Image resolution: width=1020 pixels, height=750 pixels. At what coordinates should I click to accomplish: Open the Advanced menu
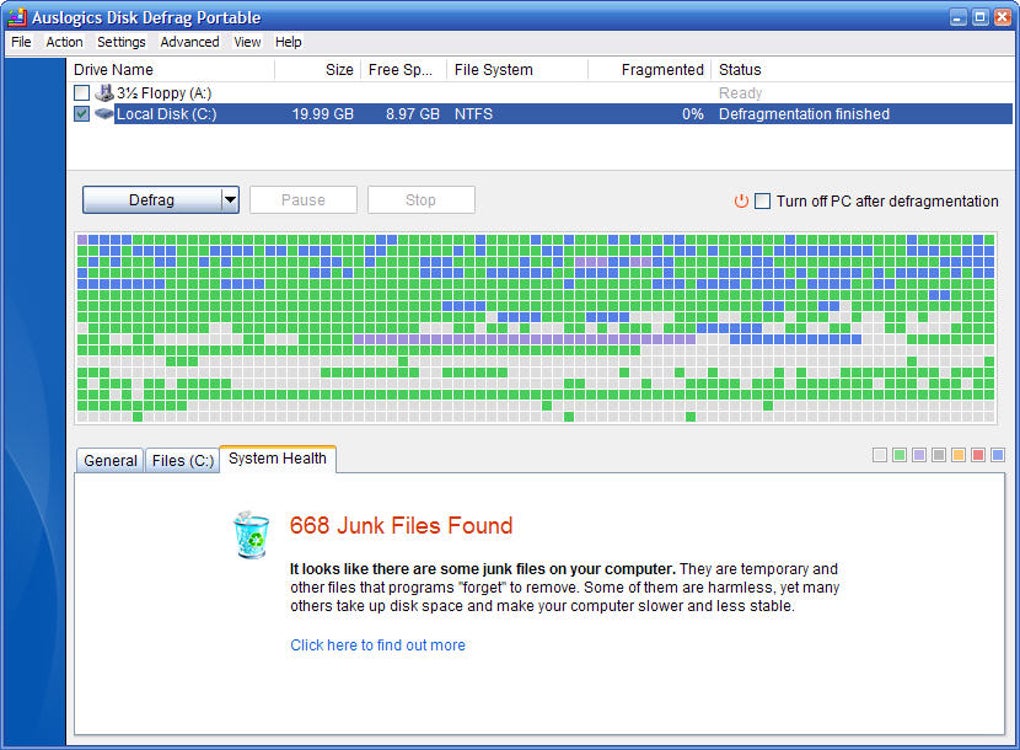click(x=189, y=42)
